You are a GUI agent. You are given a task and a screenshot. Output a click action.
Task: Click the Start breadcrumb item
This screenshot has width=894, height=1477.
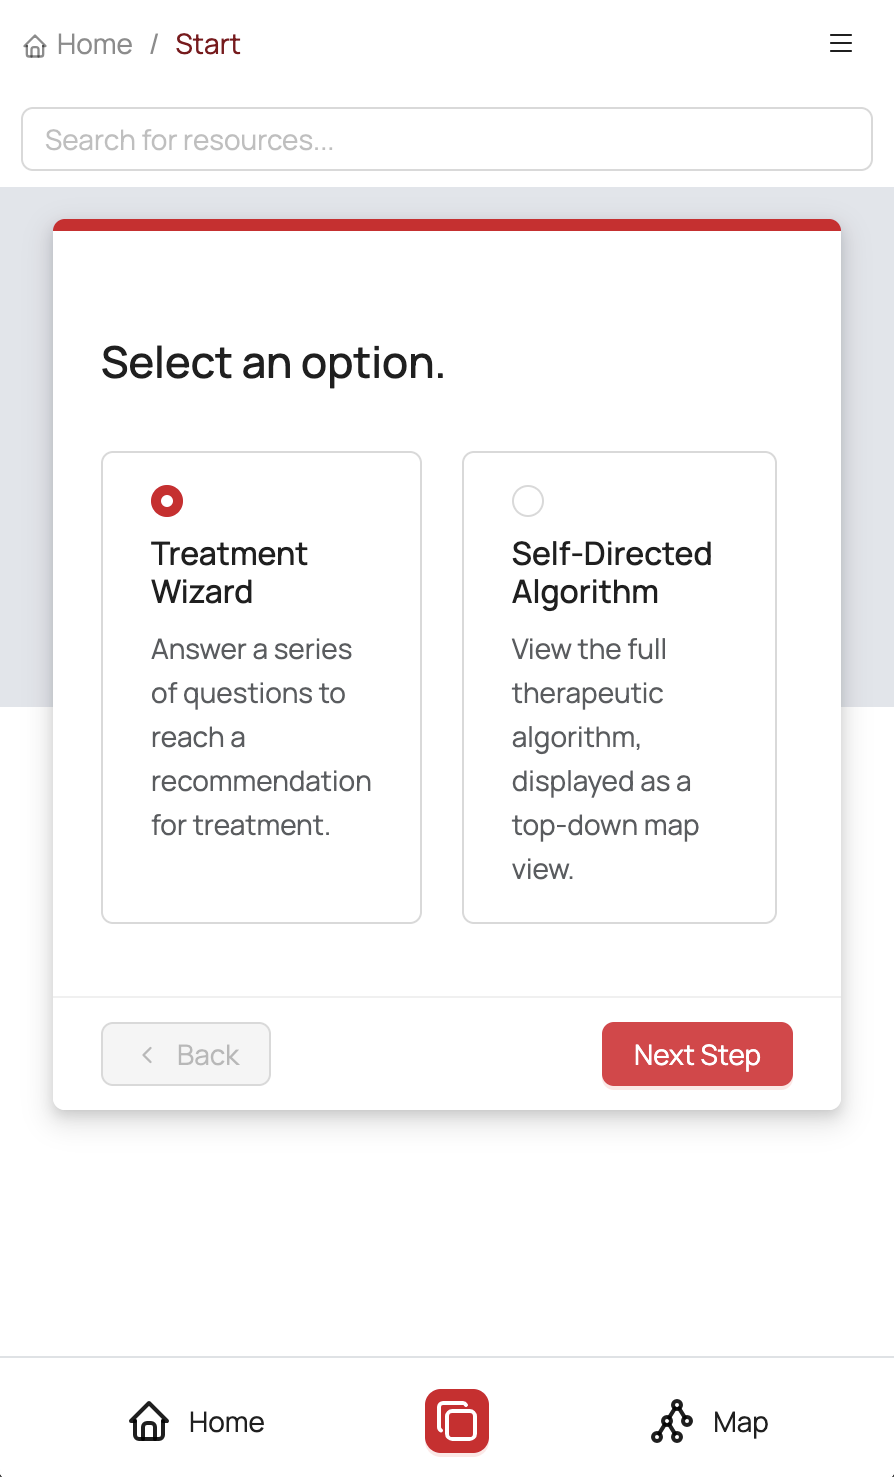click(x=207, y=45)
